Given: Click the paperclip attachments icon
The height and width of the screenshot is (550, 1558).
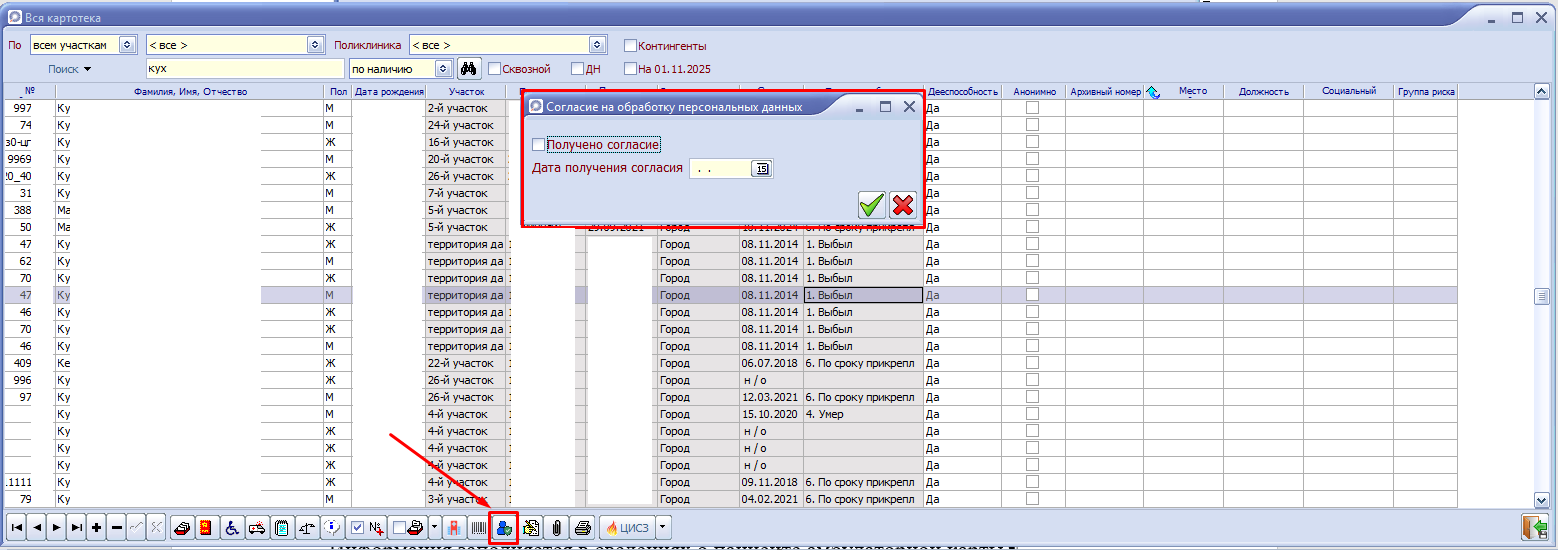Looking at the screenshot, I should point(557,527).
